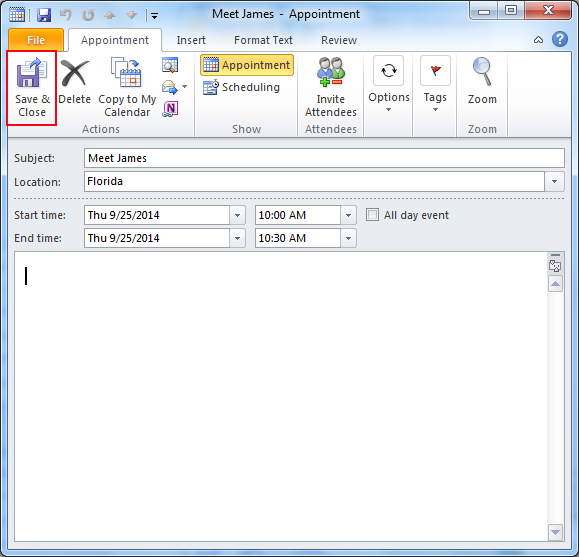This screenshot has height=557, width=579.
Task: Open the Calendar view icon in Actions
Action: pyautogui.click(x=170, y=65)
